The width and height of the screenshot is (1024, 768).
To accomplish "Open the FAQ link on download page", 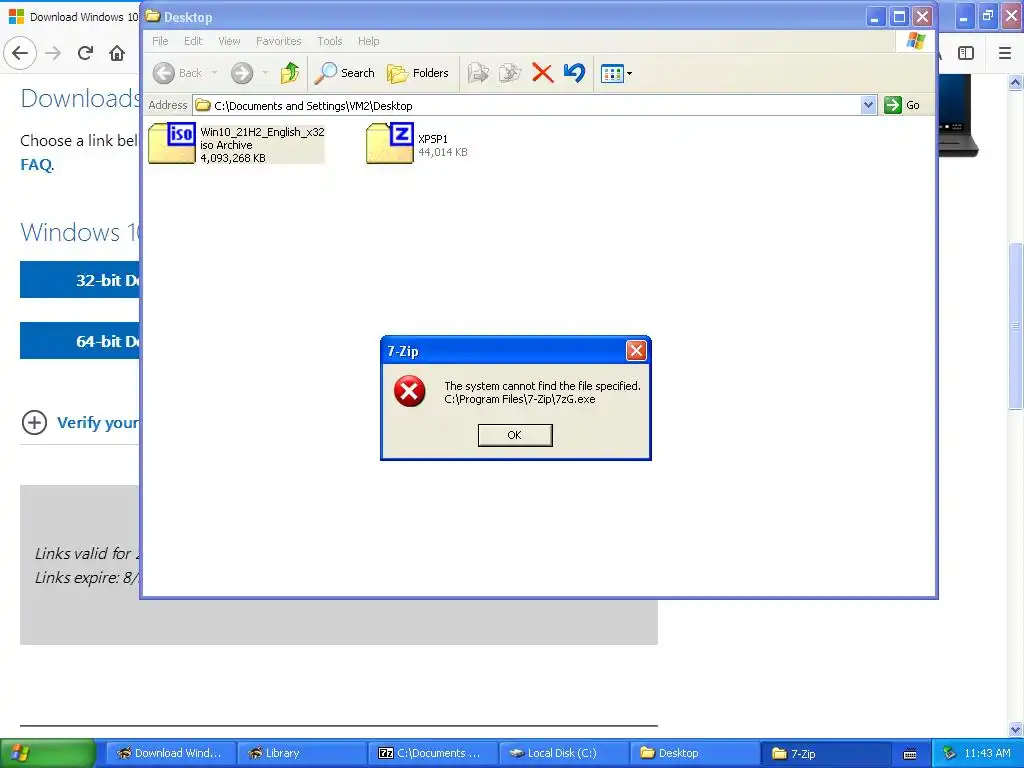I will [x=37, y=165].
